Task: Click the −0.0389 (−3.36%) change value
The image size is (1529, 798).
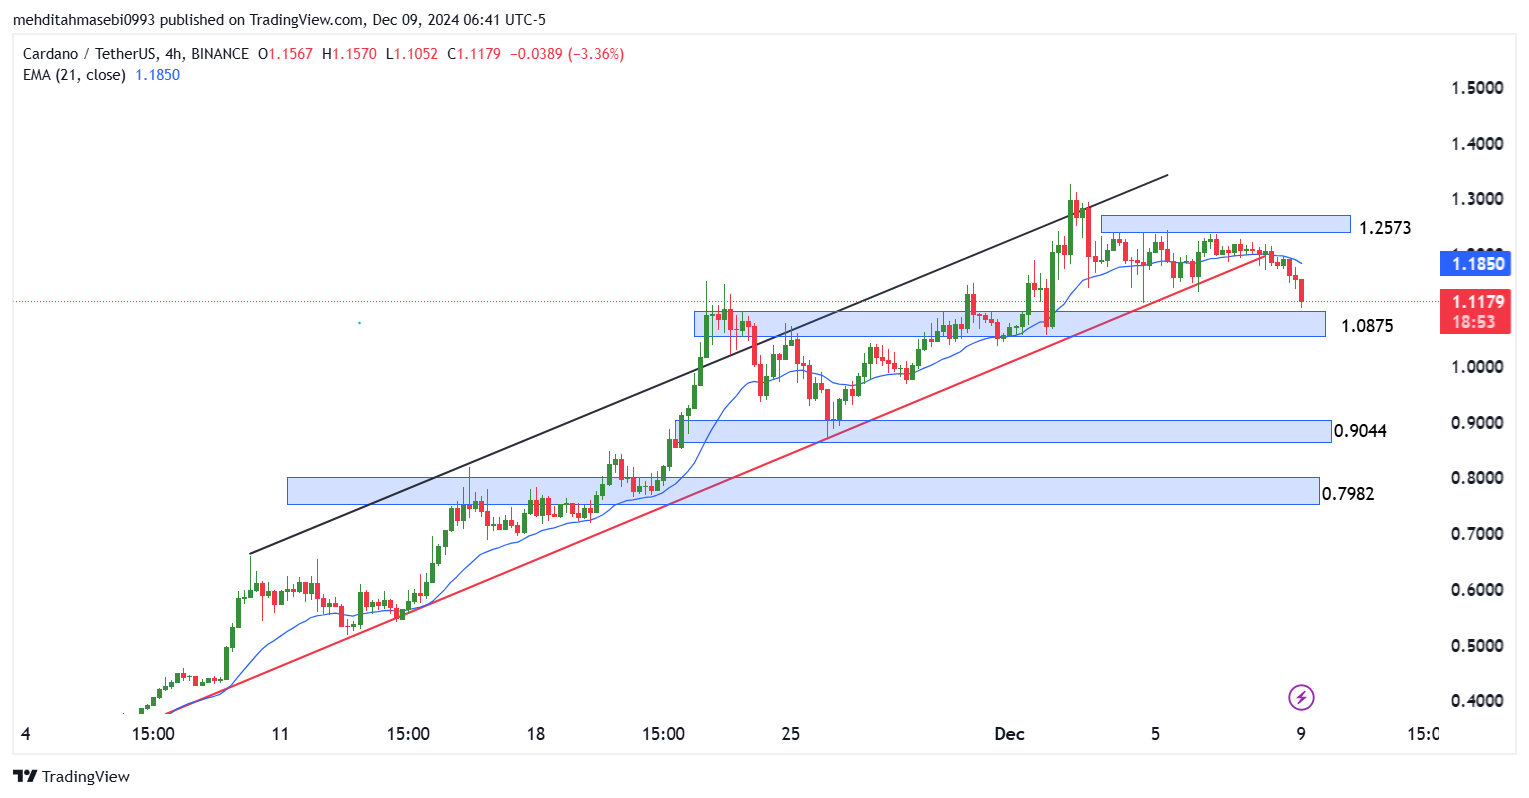Action: pyautogui.click(x=567, y=54)
